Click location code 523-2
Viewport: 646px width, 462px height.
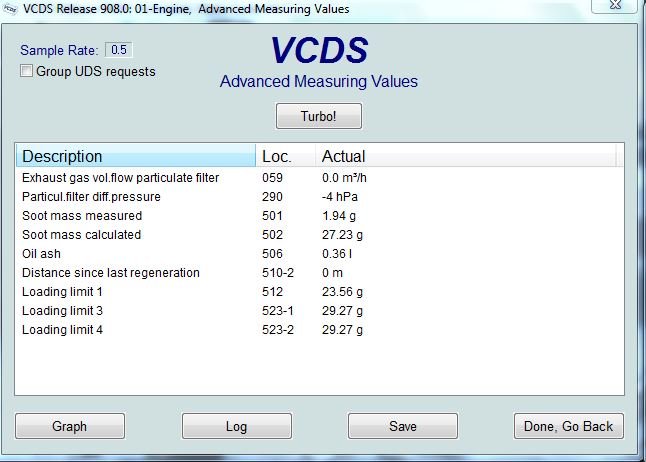coord(278,329)
